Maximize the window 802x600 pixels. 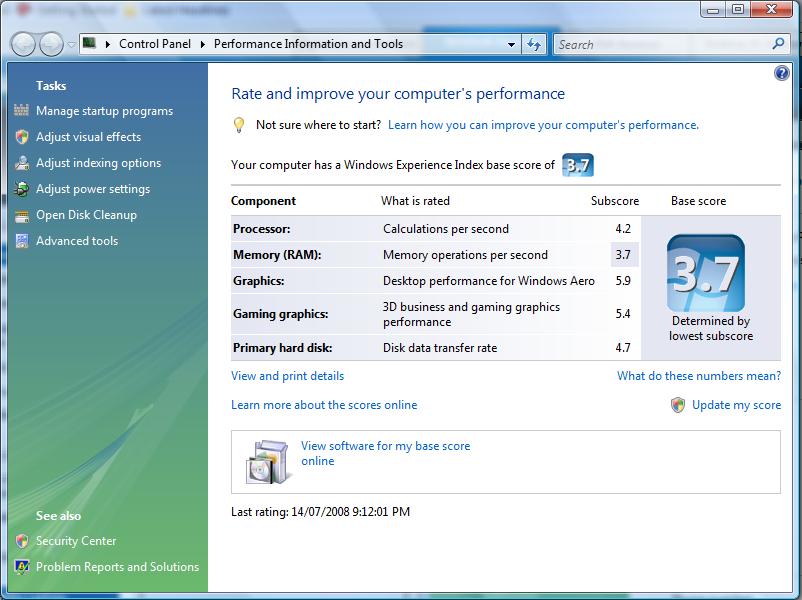738,9
